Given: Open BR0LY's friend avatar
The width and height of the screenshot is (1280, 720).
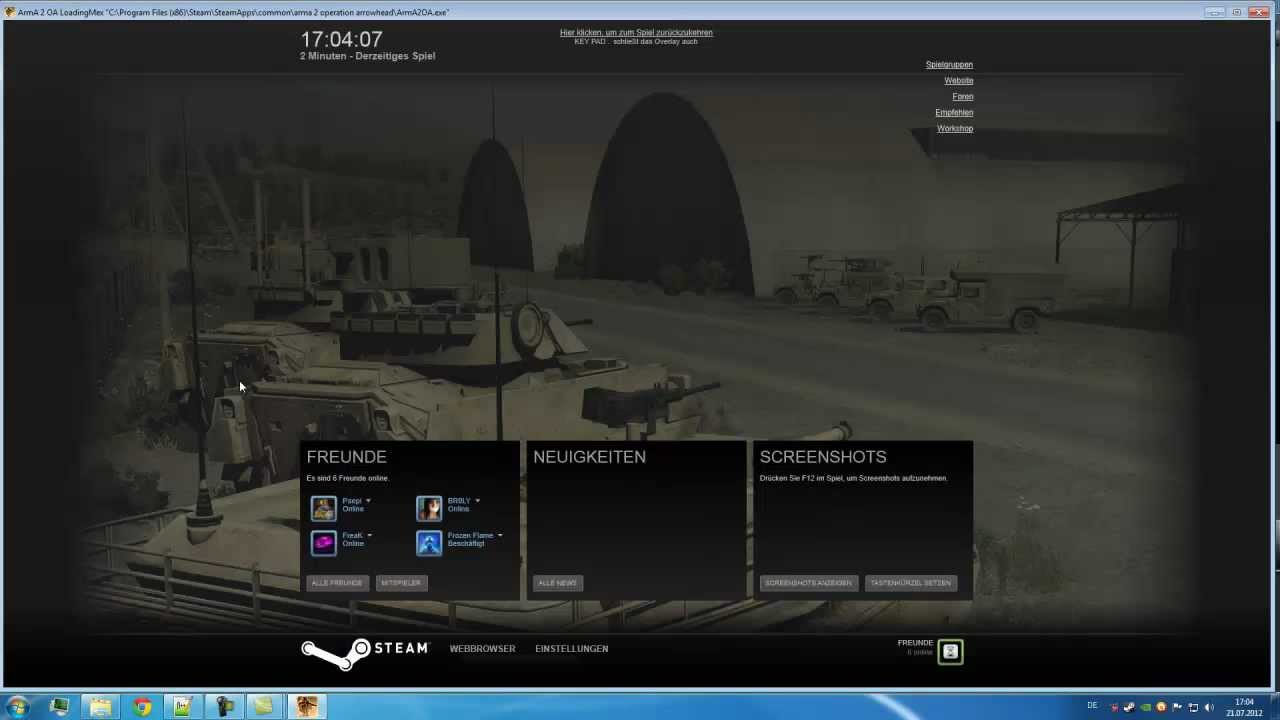Looking at the screenshot, I should (429, 508).
